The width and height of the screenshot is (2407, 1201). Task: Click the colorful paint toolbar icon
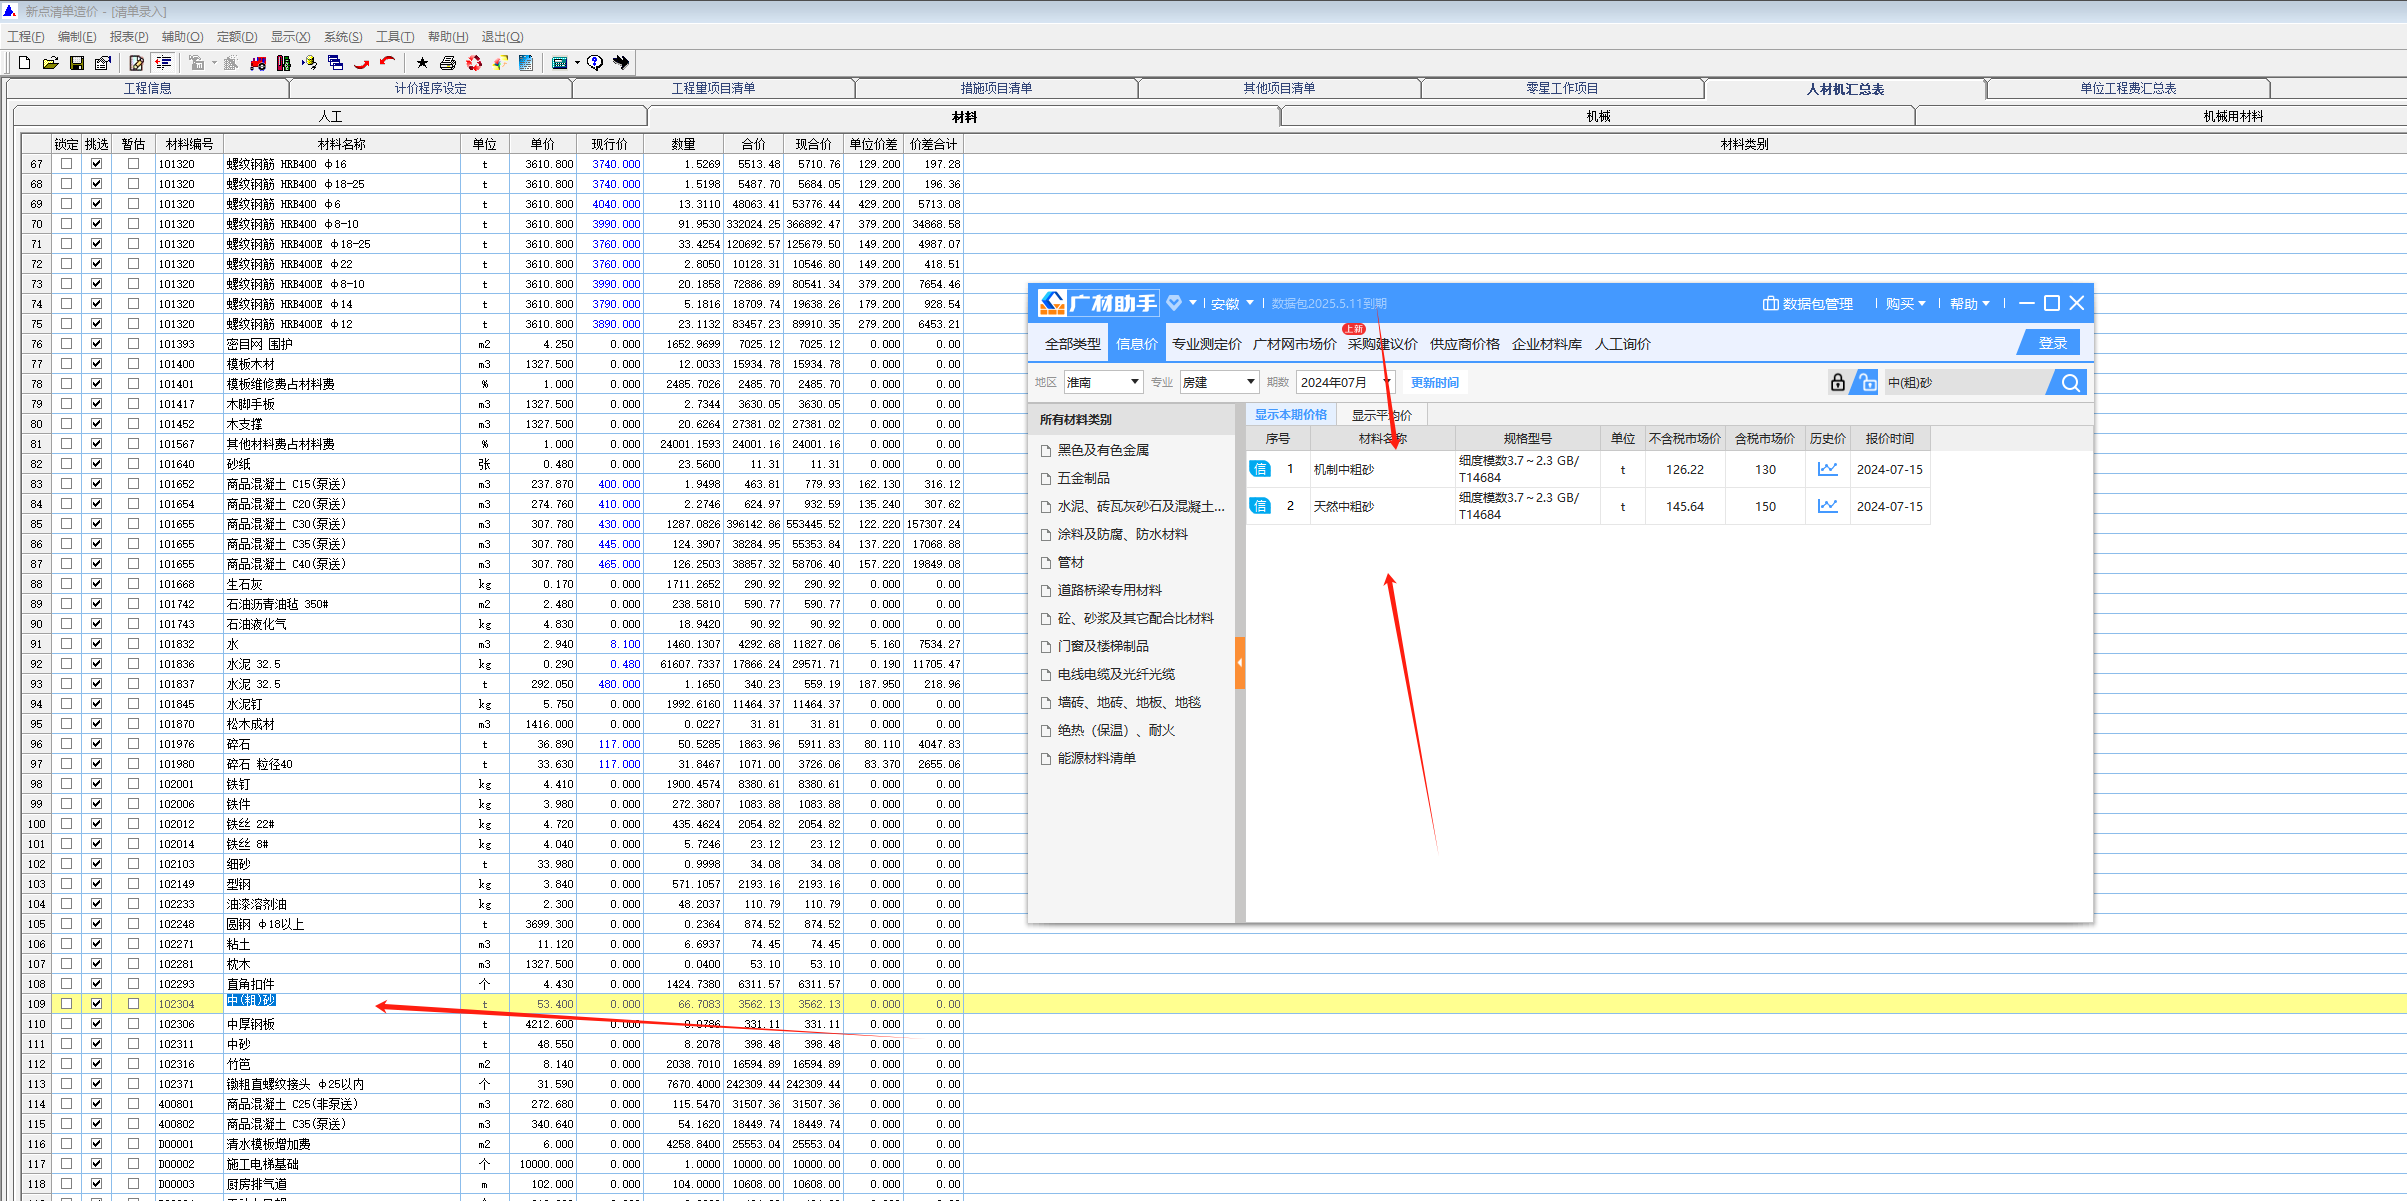pos(500,63)
